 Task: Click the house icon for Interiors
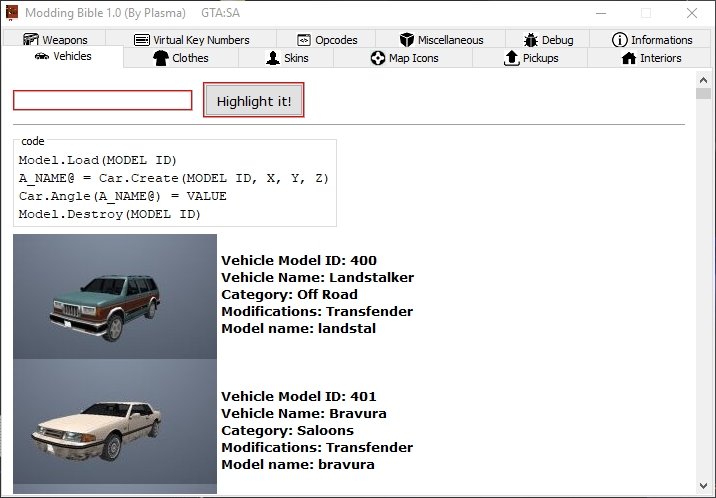629,58
